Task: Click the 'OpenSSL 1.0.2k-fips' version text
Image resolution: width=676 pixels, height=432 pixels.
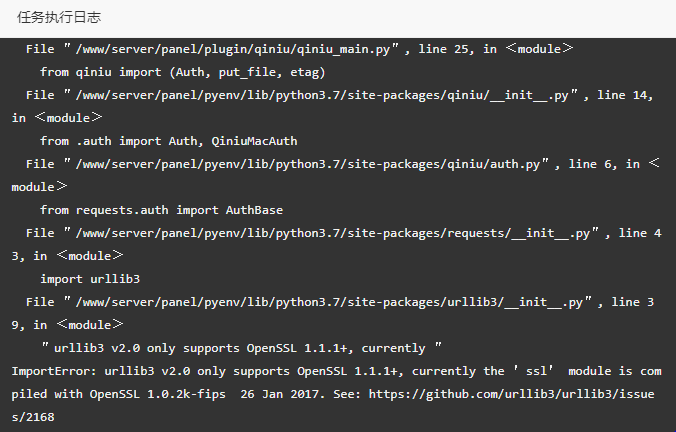Action: 157,394
